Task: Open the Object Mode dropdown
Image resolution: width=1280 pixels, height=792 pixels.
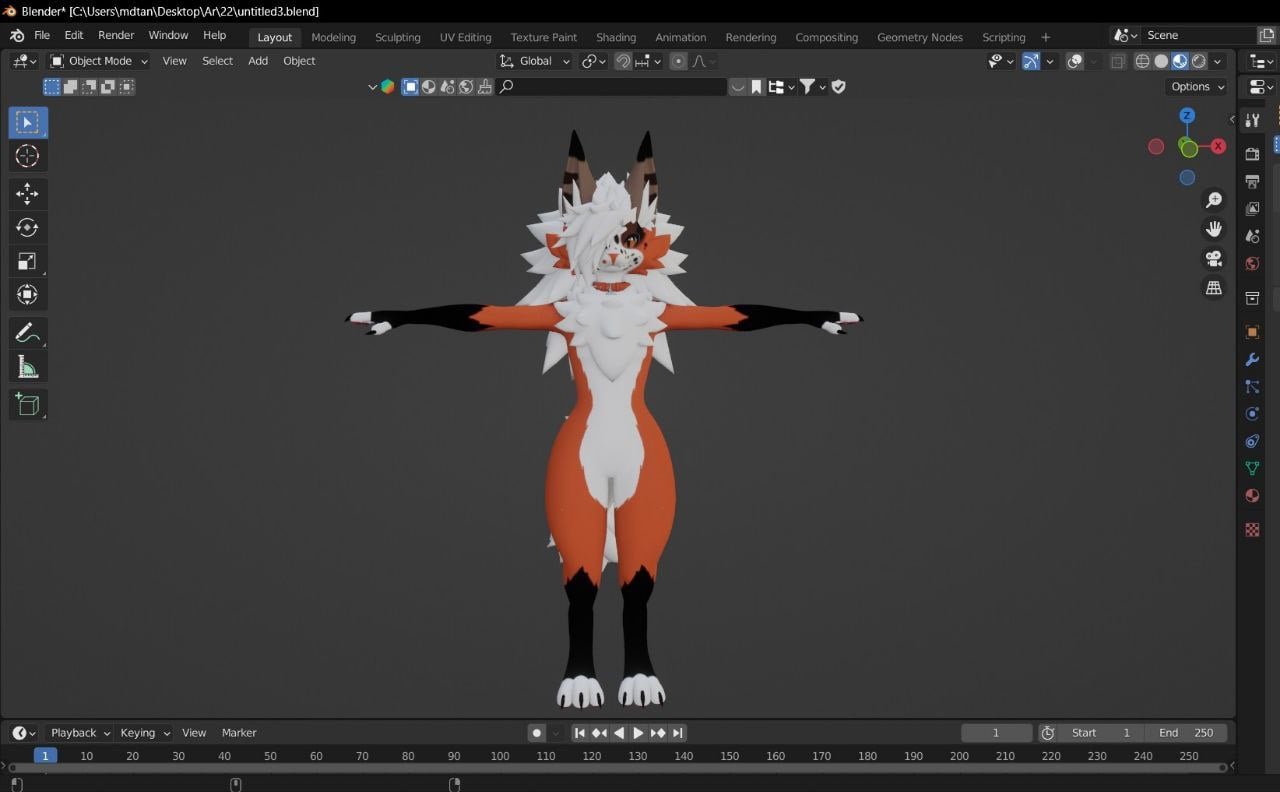Action: (x=99, y=61)
